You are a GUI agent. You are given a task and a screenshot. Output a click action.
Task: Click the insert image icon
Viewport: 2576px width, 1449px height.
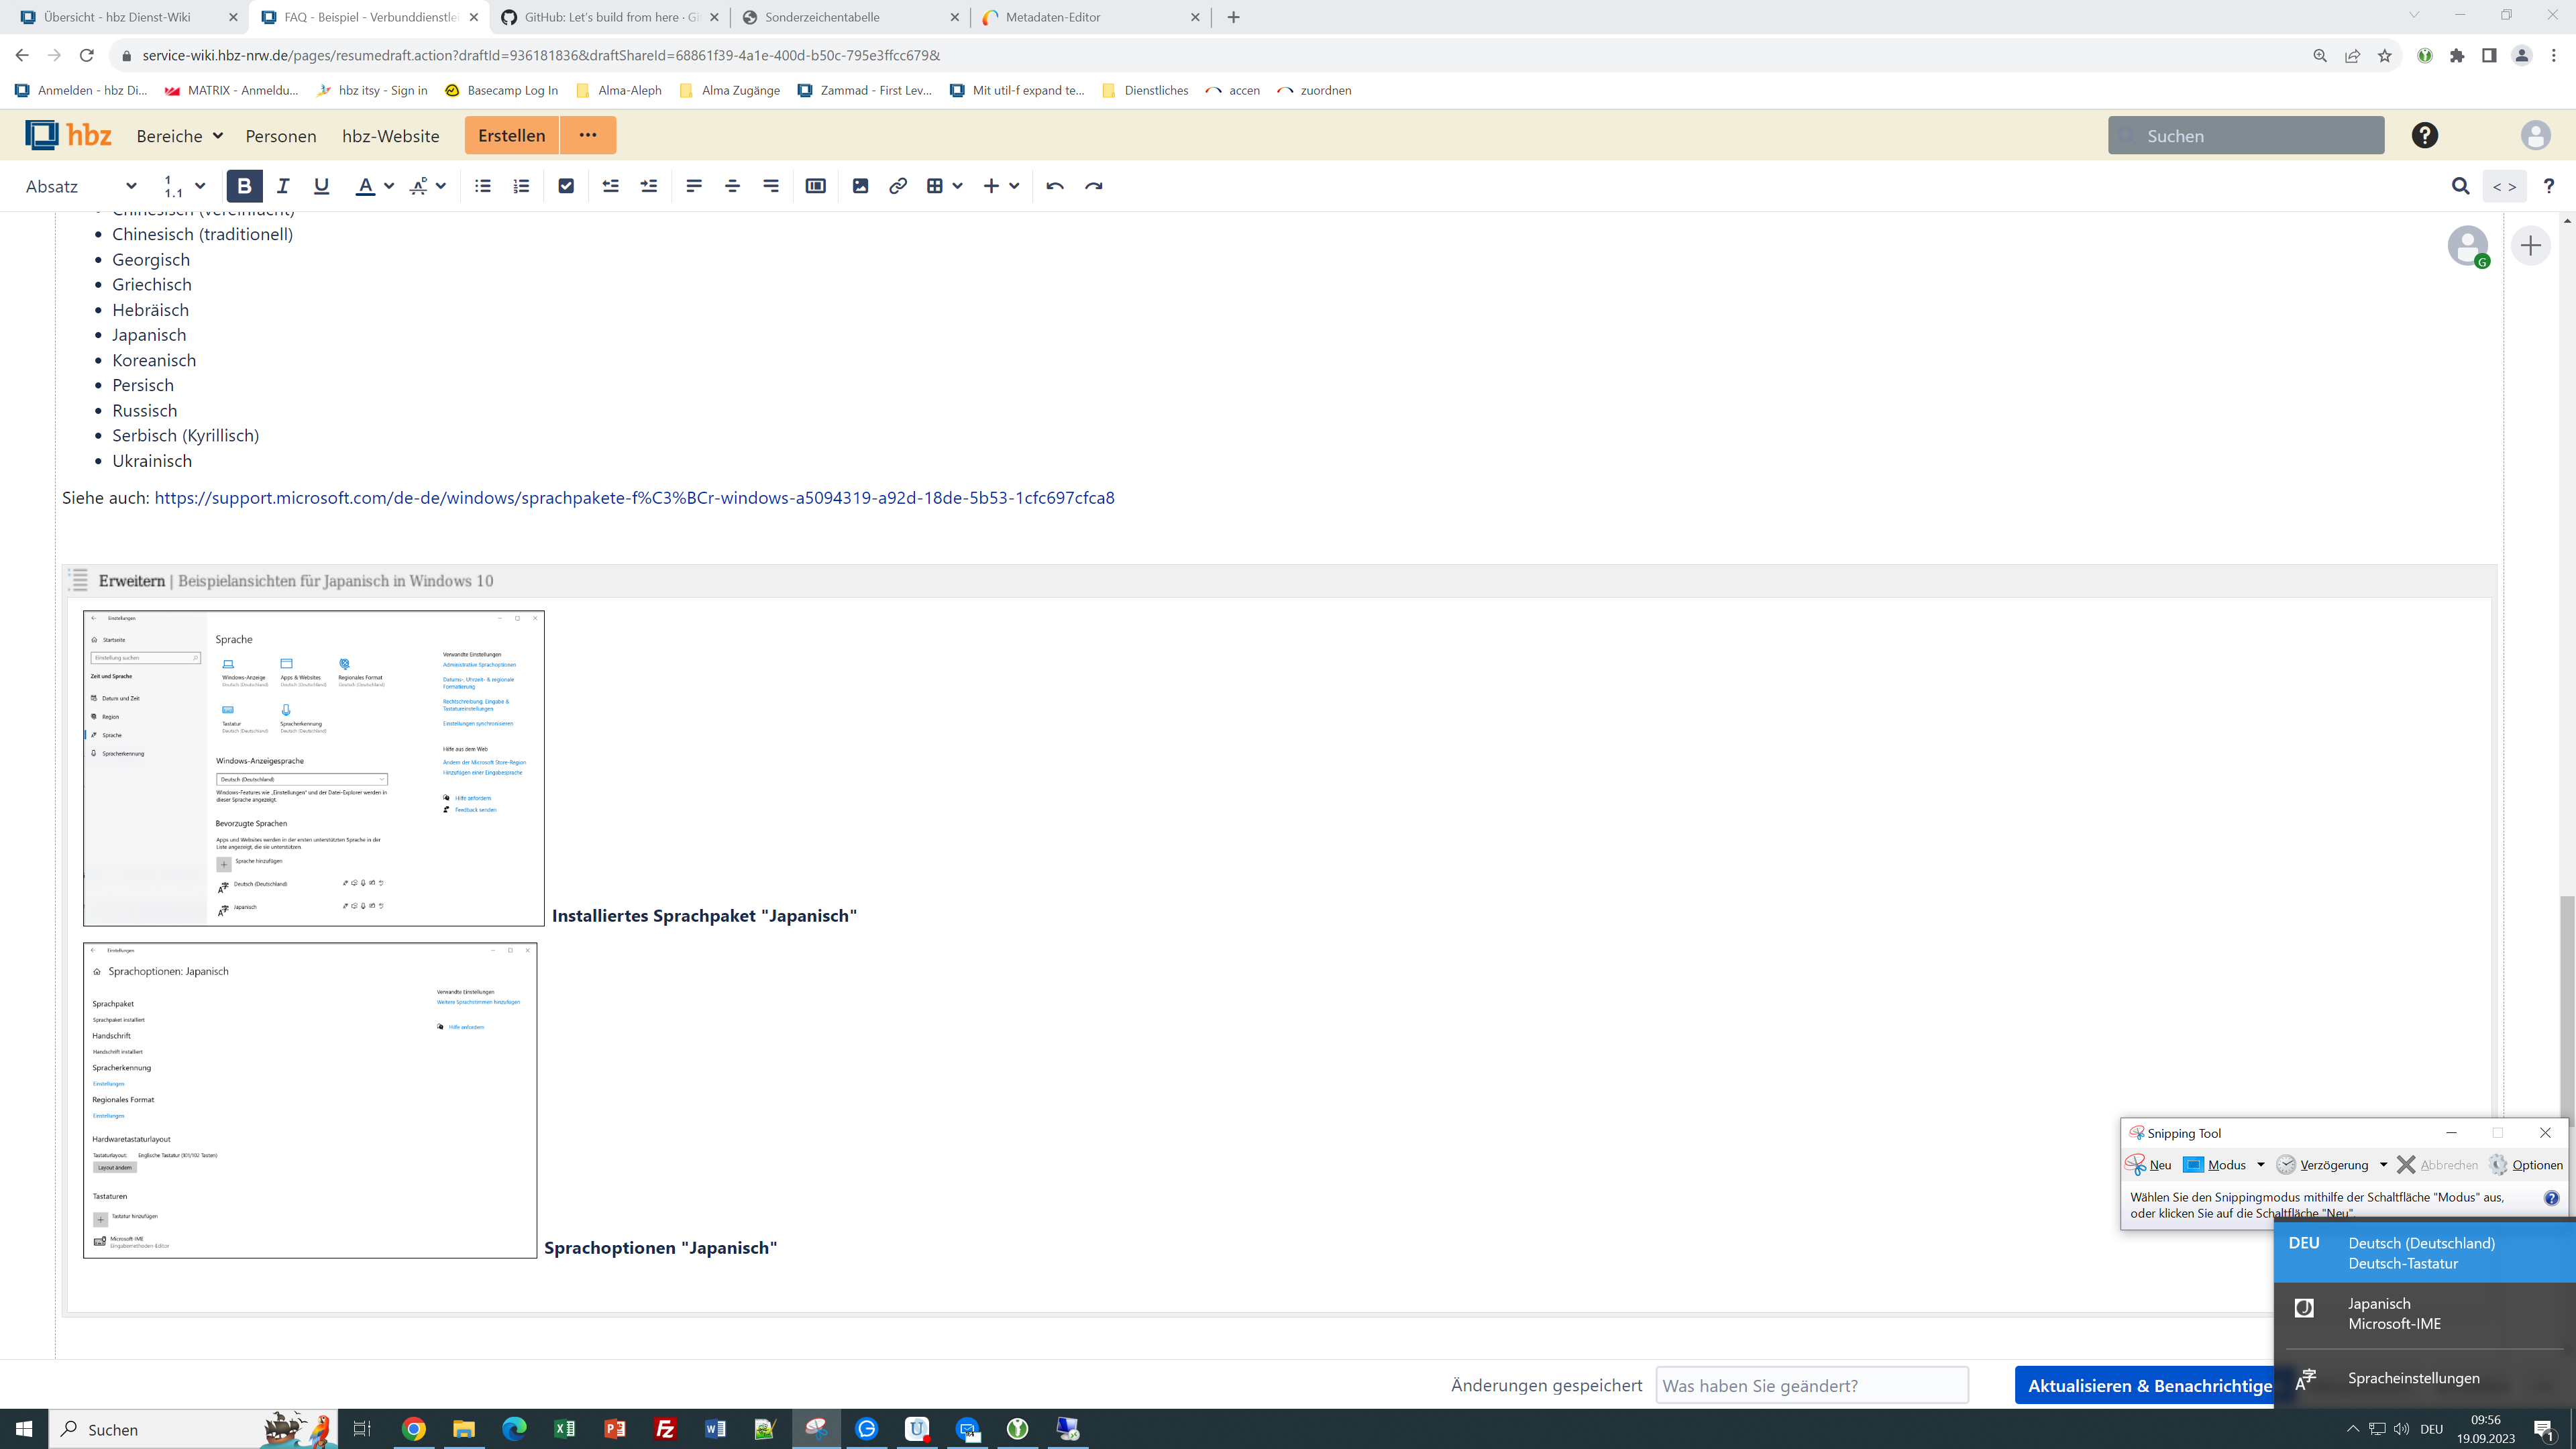click(x=860, y=186)
